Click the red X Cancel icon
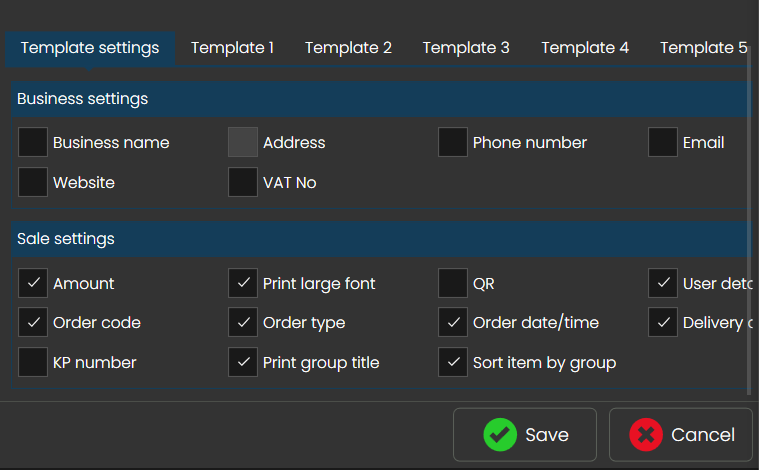 (646, 435)
